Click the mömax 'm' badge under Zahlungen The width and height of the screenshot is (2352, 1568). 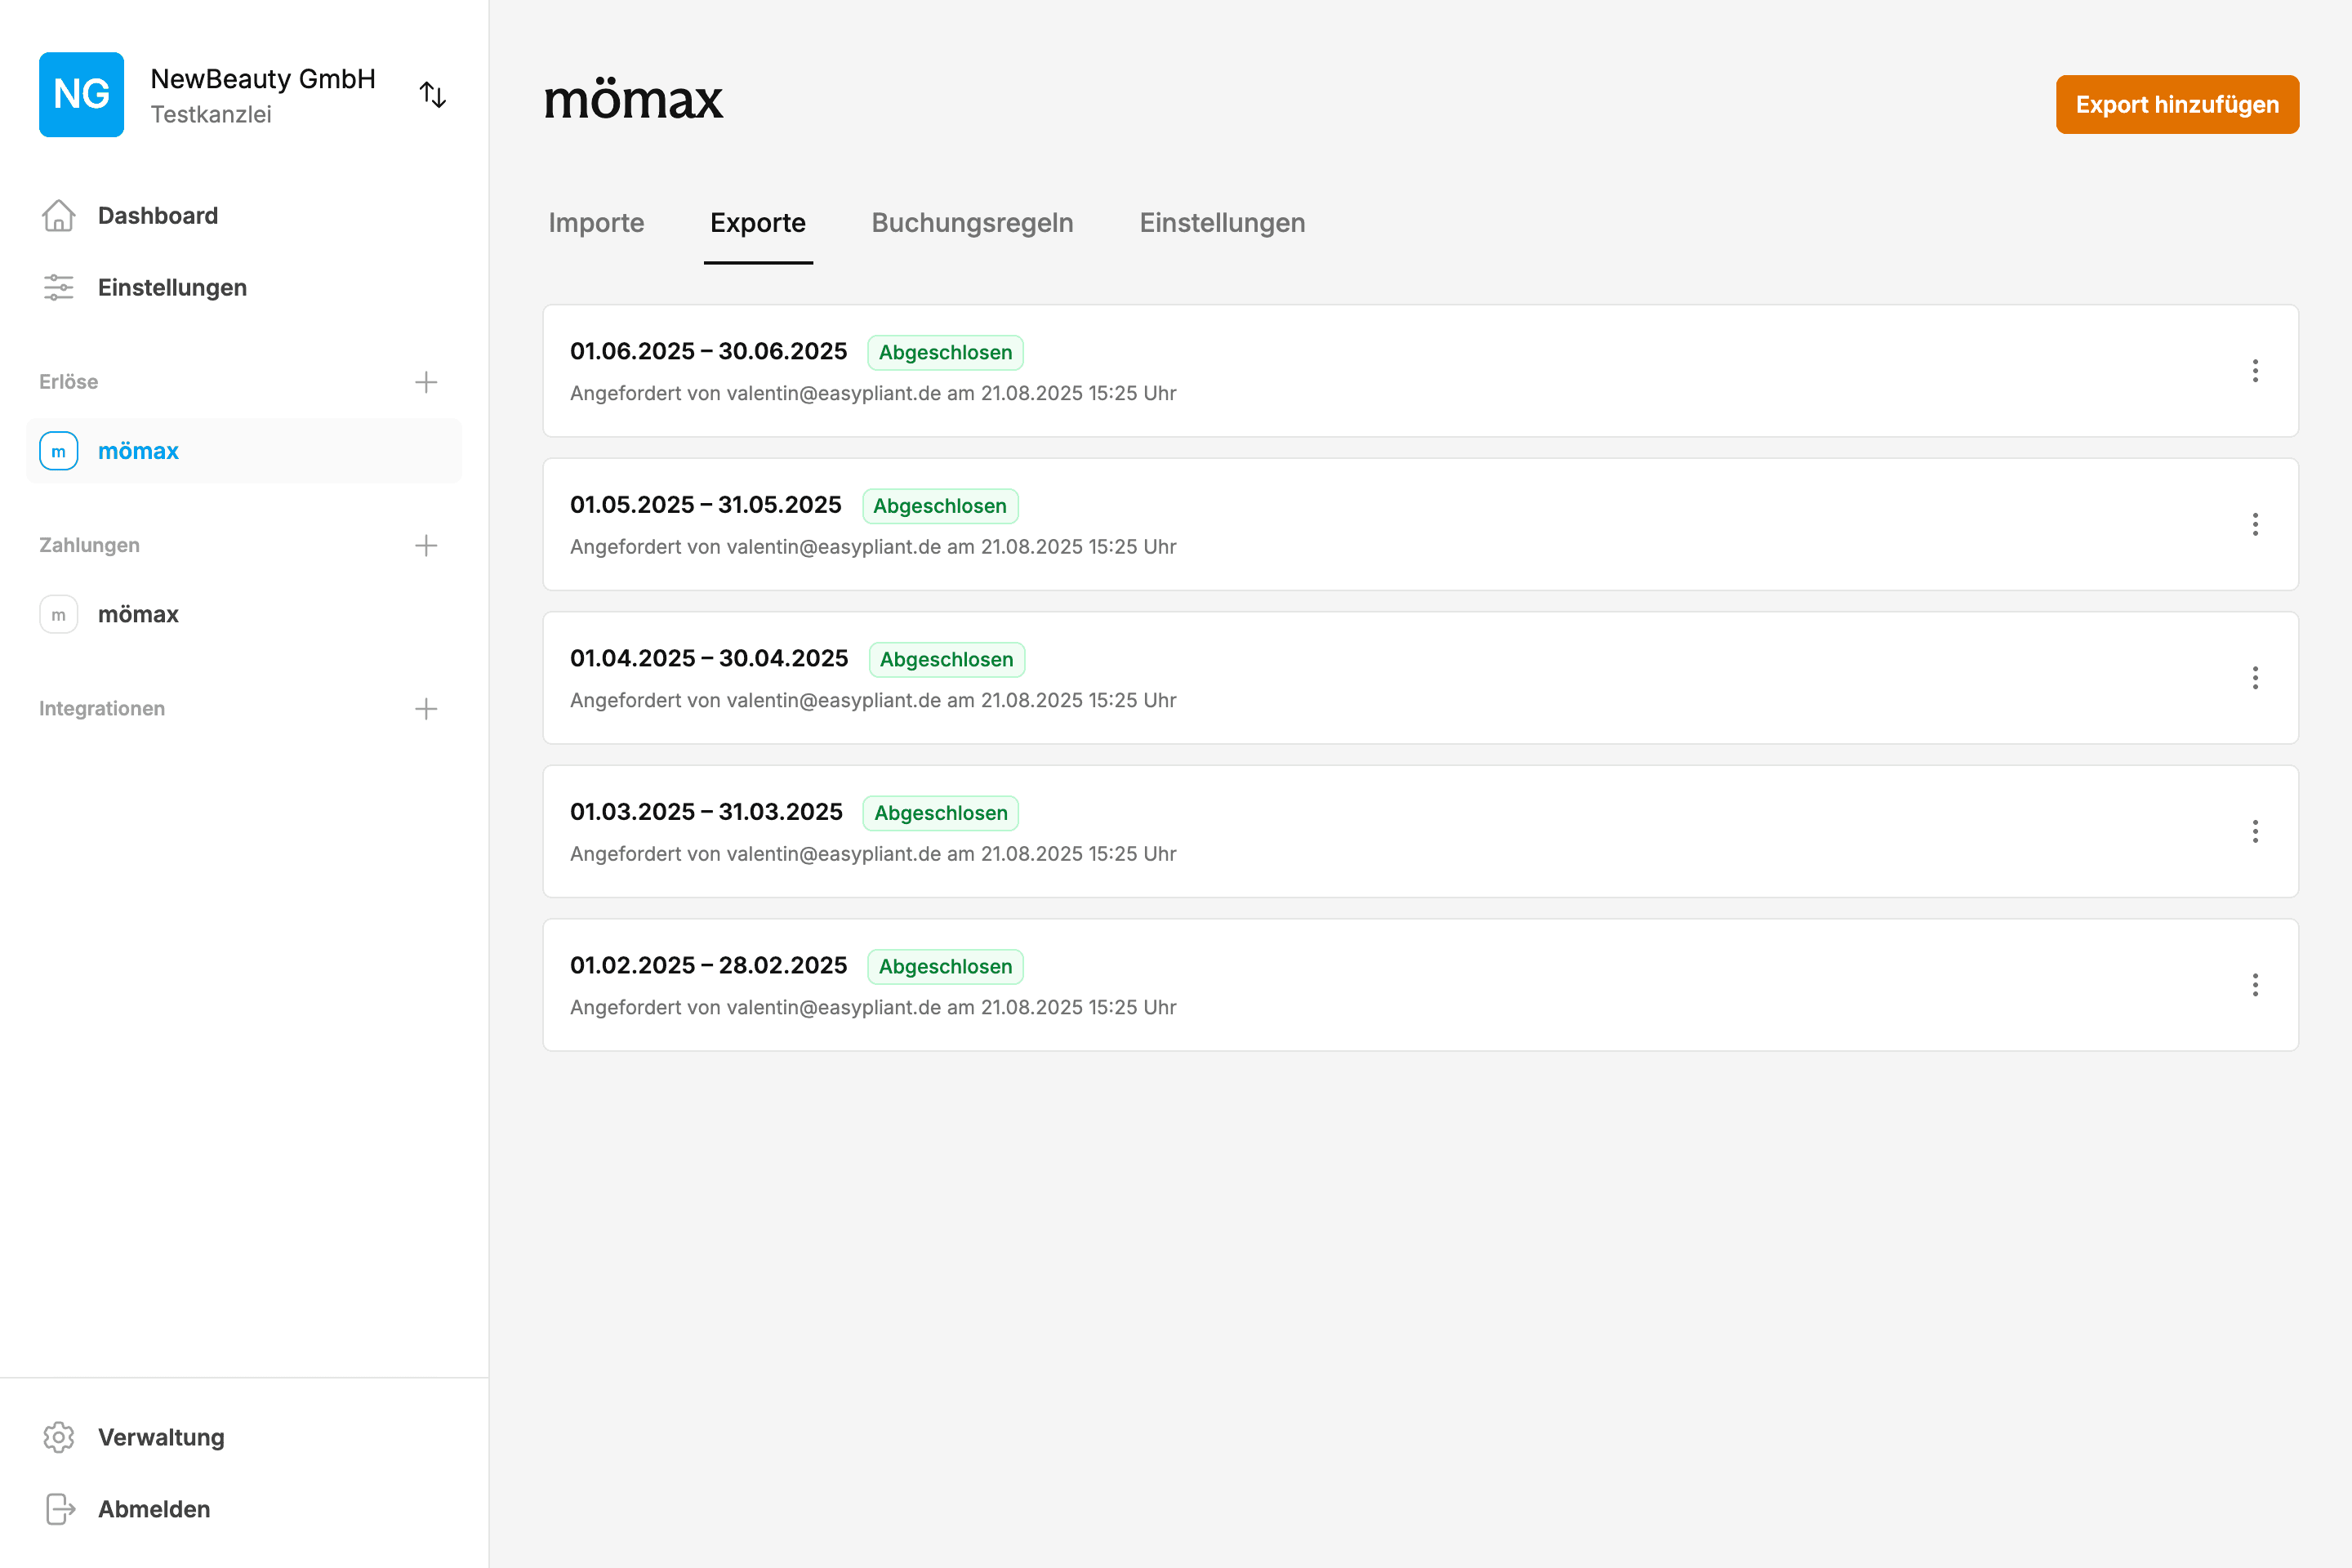pyautogui.click(x=58, y=614)
